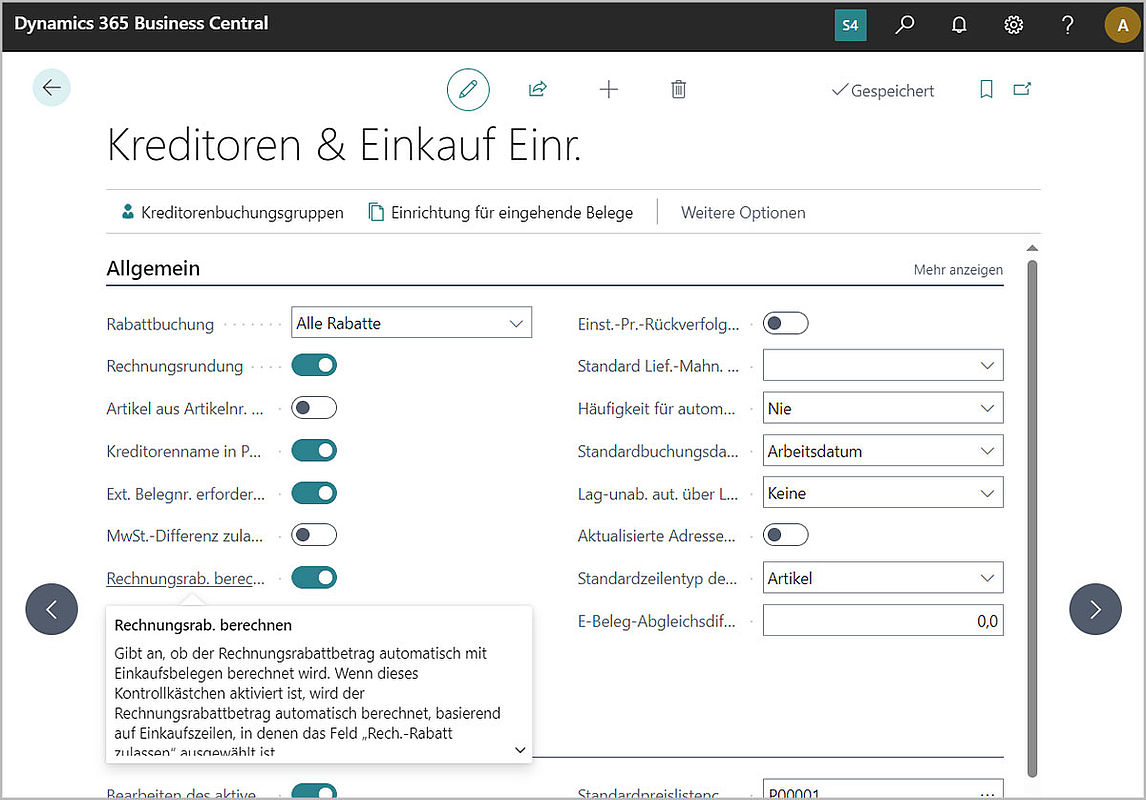Toggle Kreditorenname in P... switch

click(314, 450)
